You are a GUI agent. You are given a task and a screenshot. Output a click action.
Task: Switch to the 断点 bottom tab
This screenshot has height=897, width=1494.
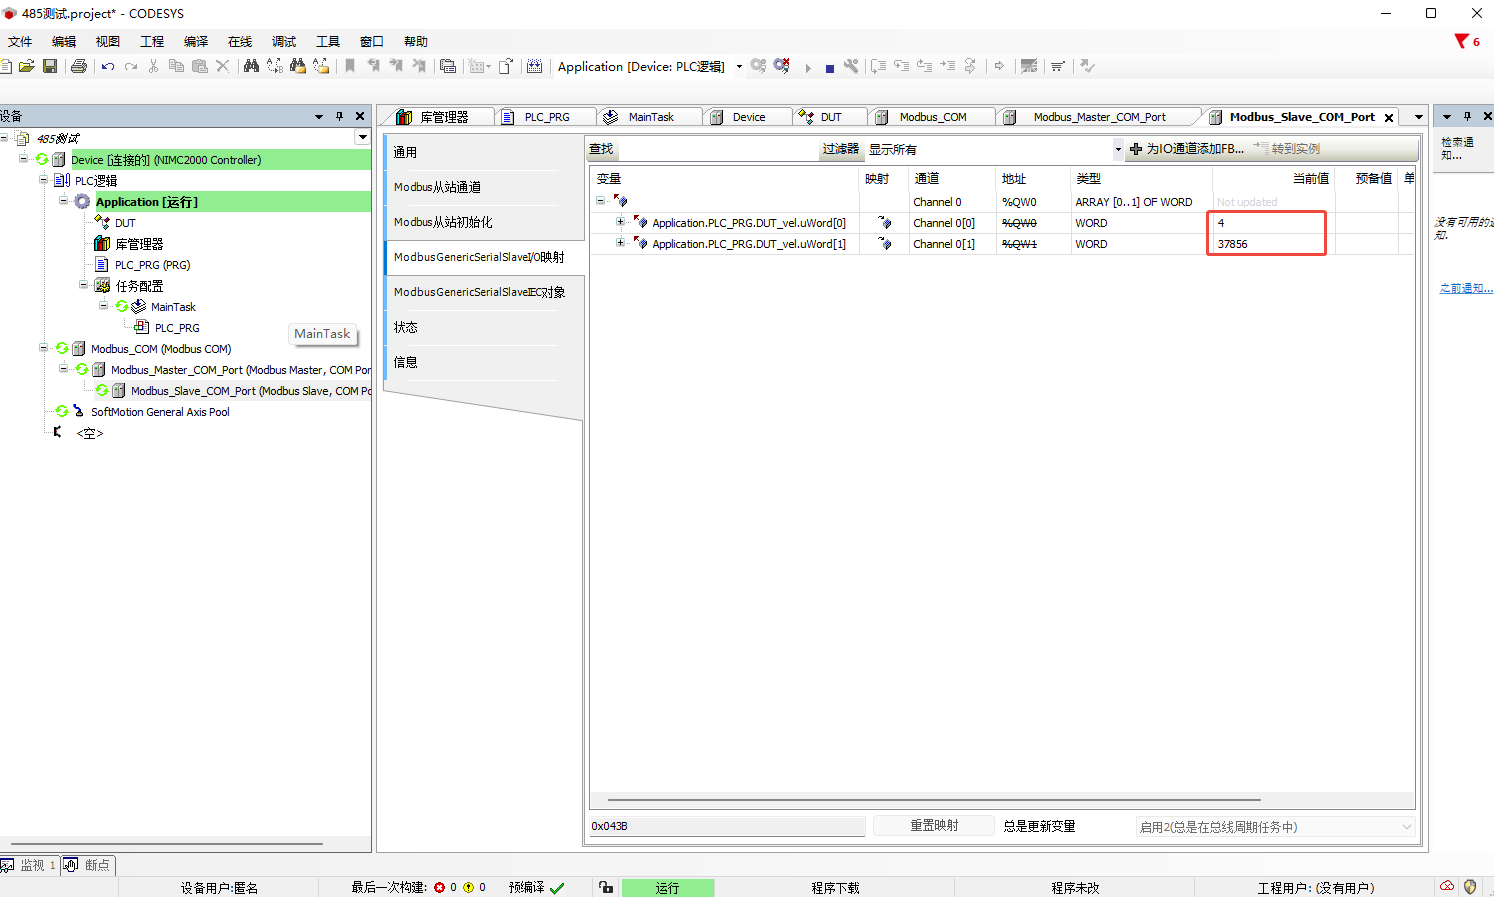(x=89, y=865)
